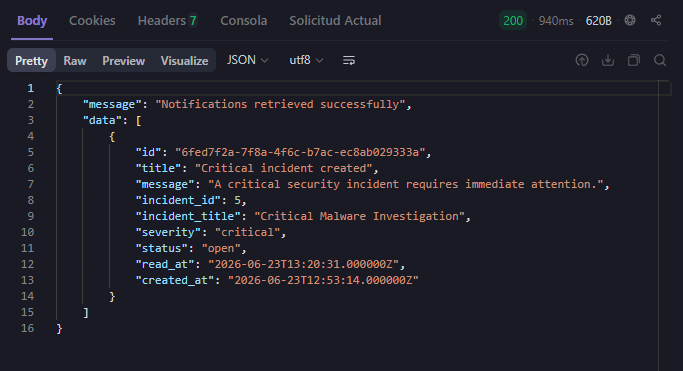Click the globe network icon
Viewport: 683px width, 371px height.
(630, 20)
